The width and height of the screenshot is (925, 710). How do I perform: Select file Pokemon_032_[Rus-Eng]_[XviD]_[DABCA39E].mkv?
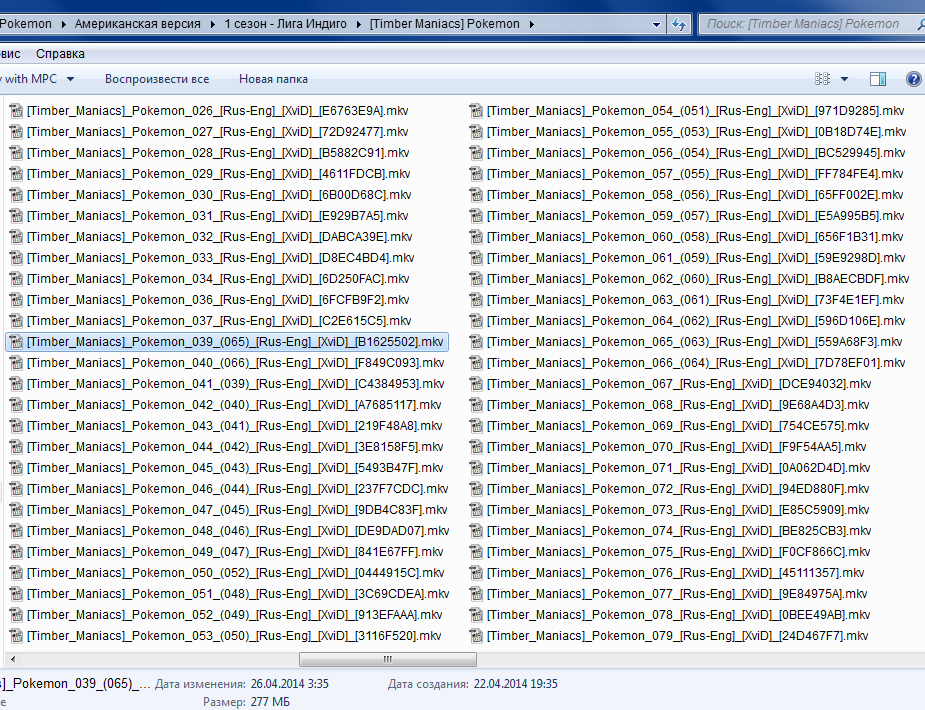point(219,237)
